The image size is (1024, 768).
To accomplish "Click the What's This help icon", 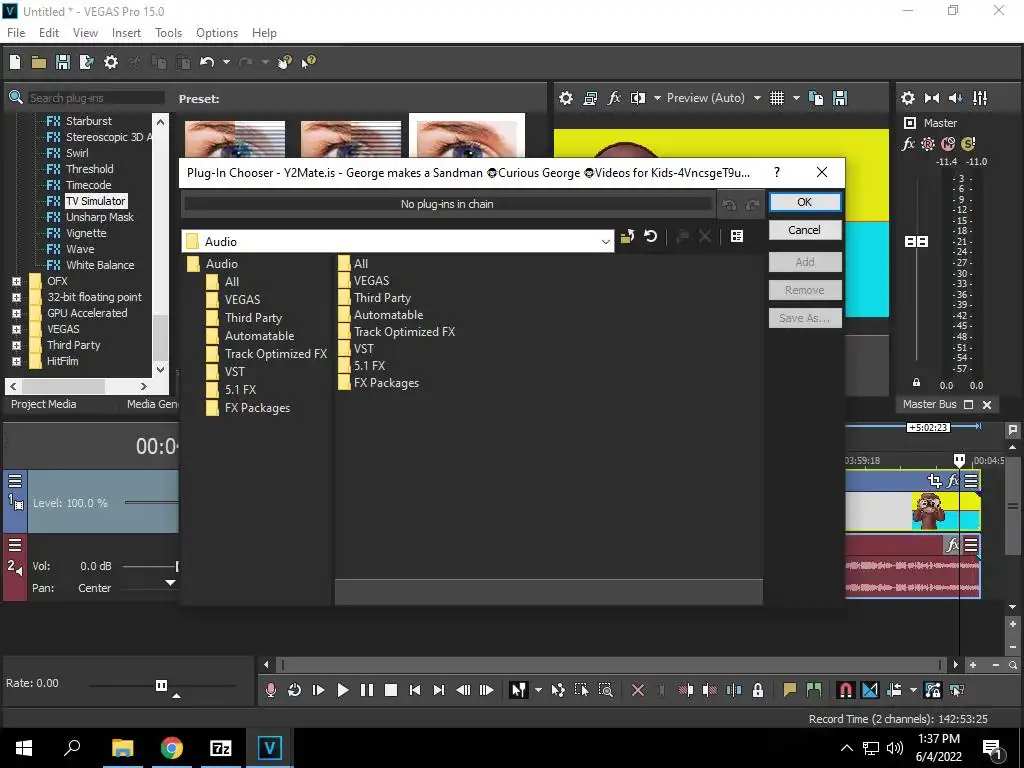I will 309,62.
